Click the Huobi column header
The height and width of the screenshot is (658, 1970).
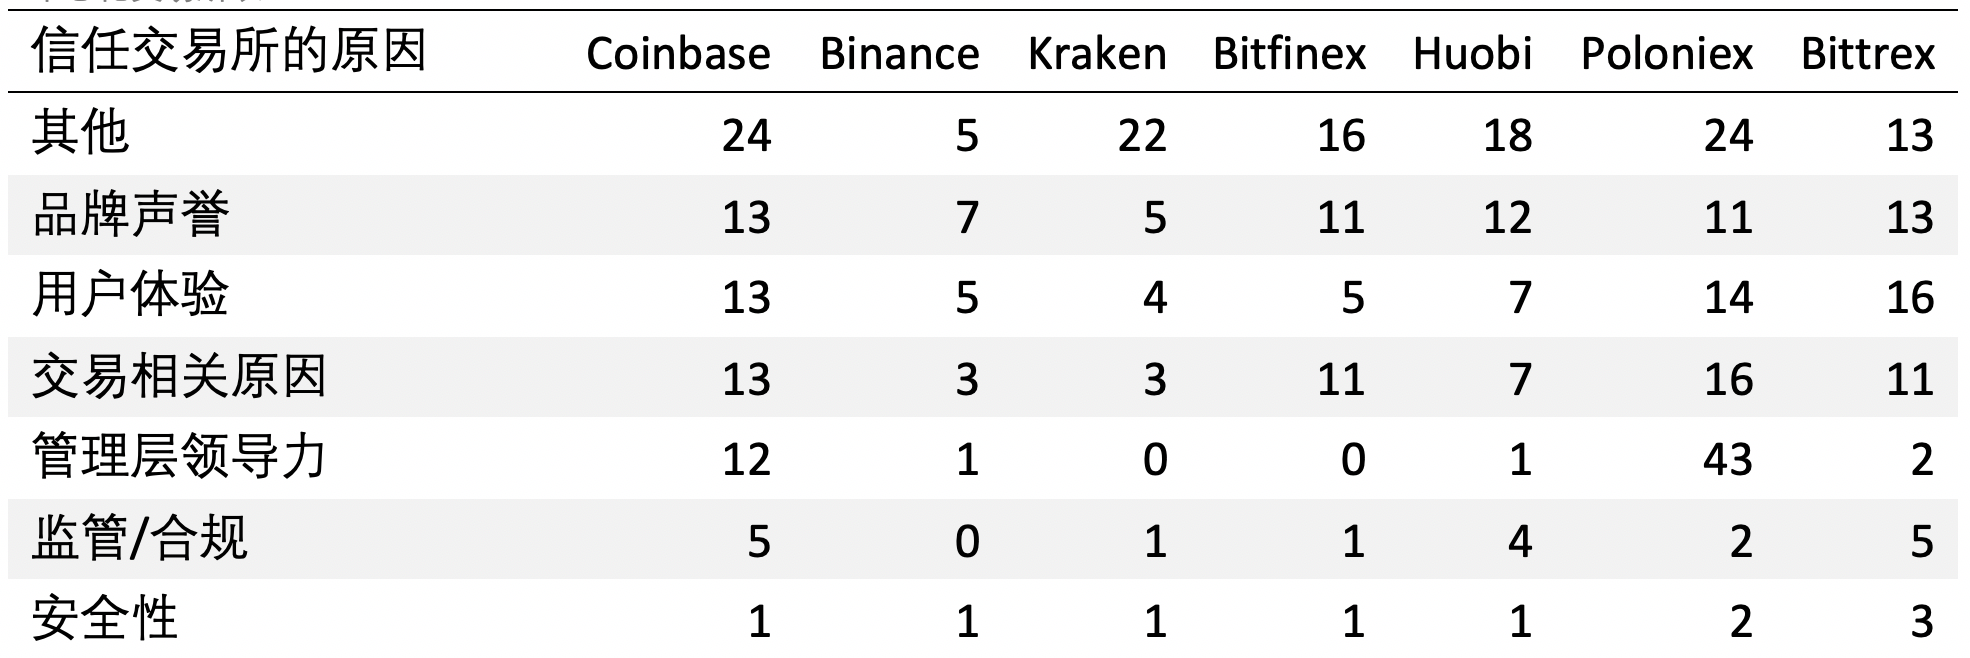tap(1472, 54)
